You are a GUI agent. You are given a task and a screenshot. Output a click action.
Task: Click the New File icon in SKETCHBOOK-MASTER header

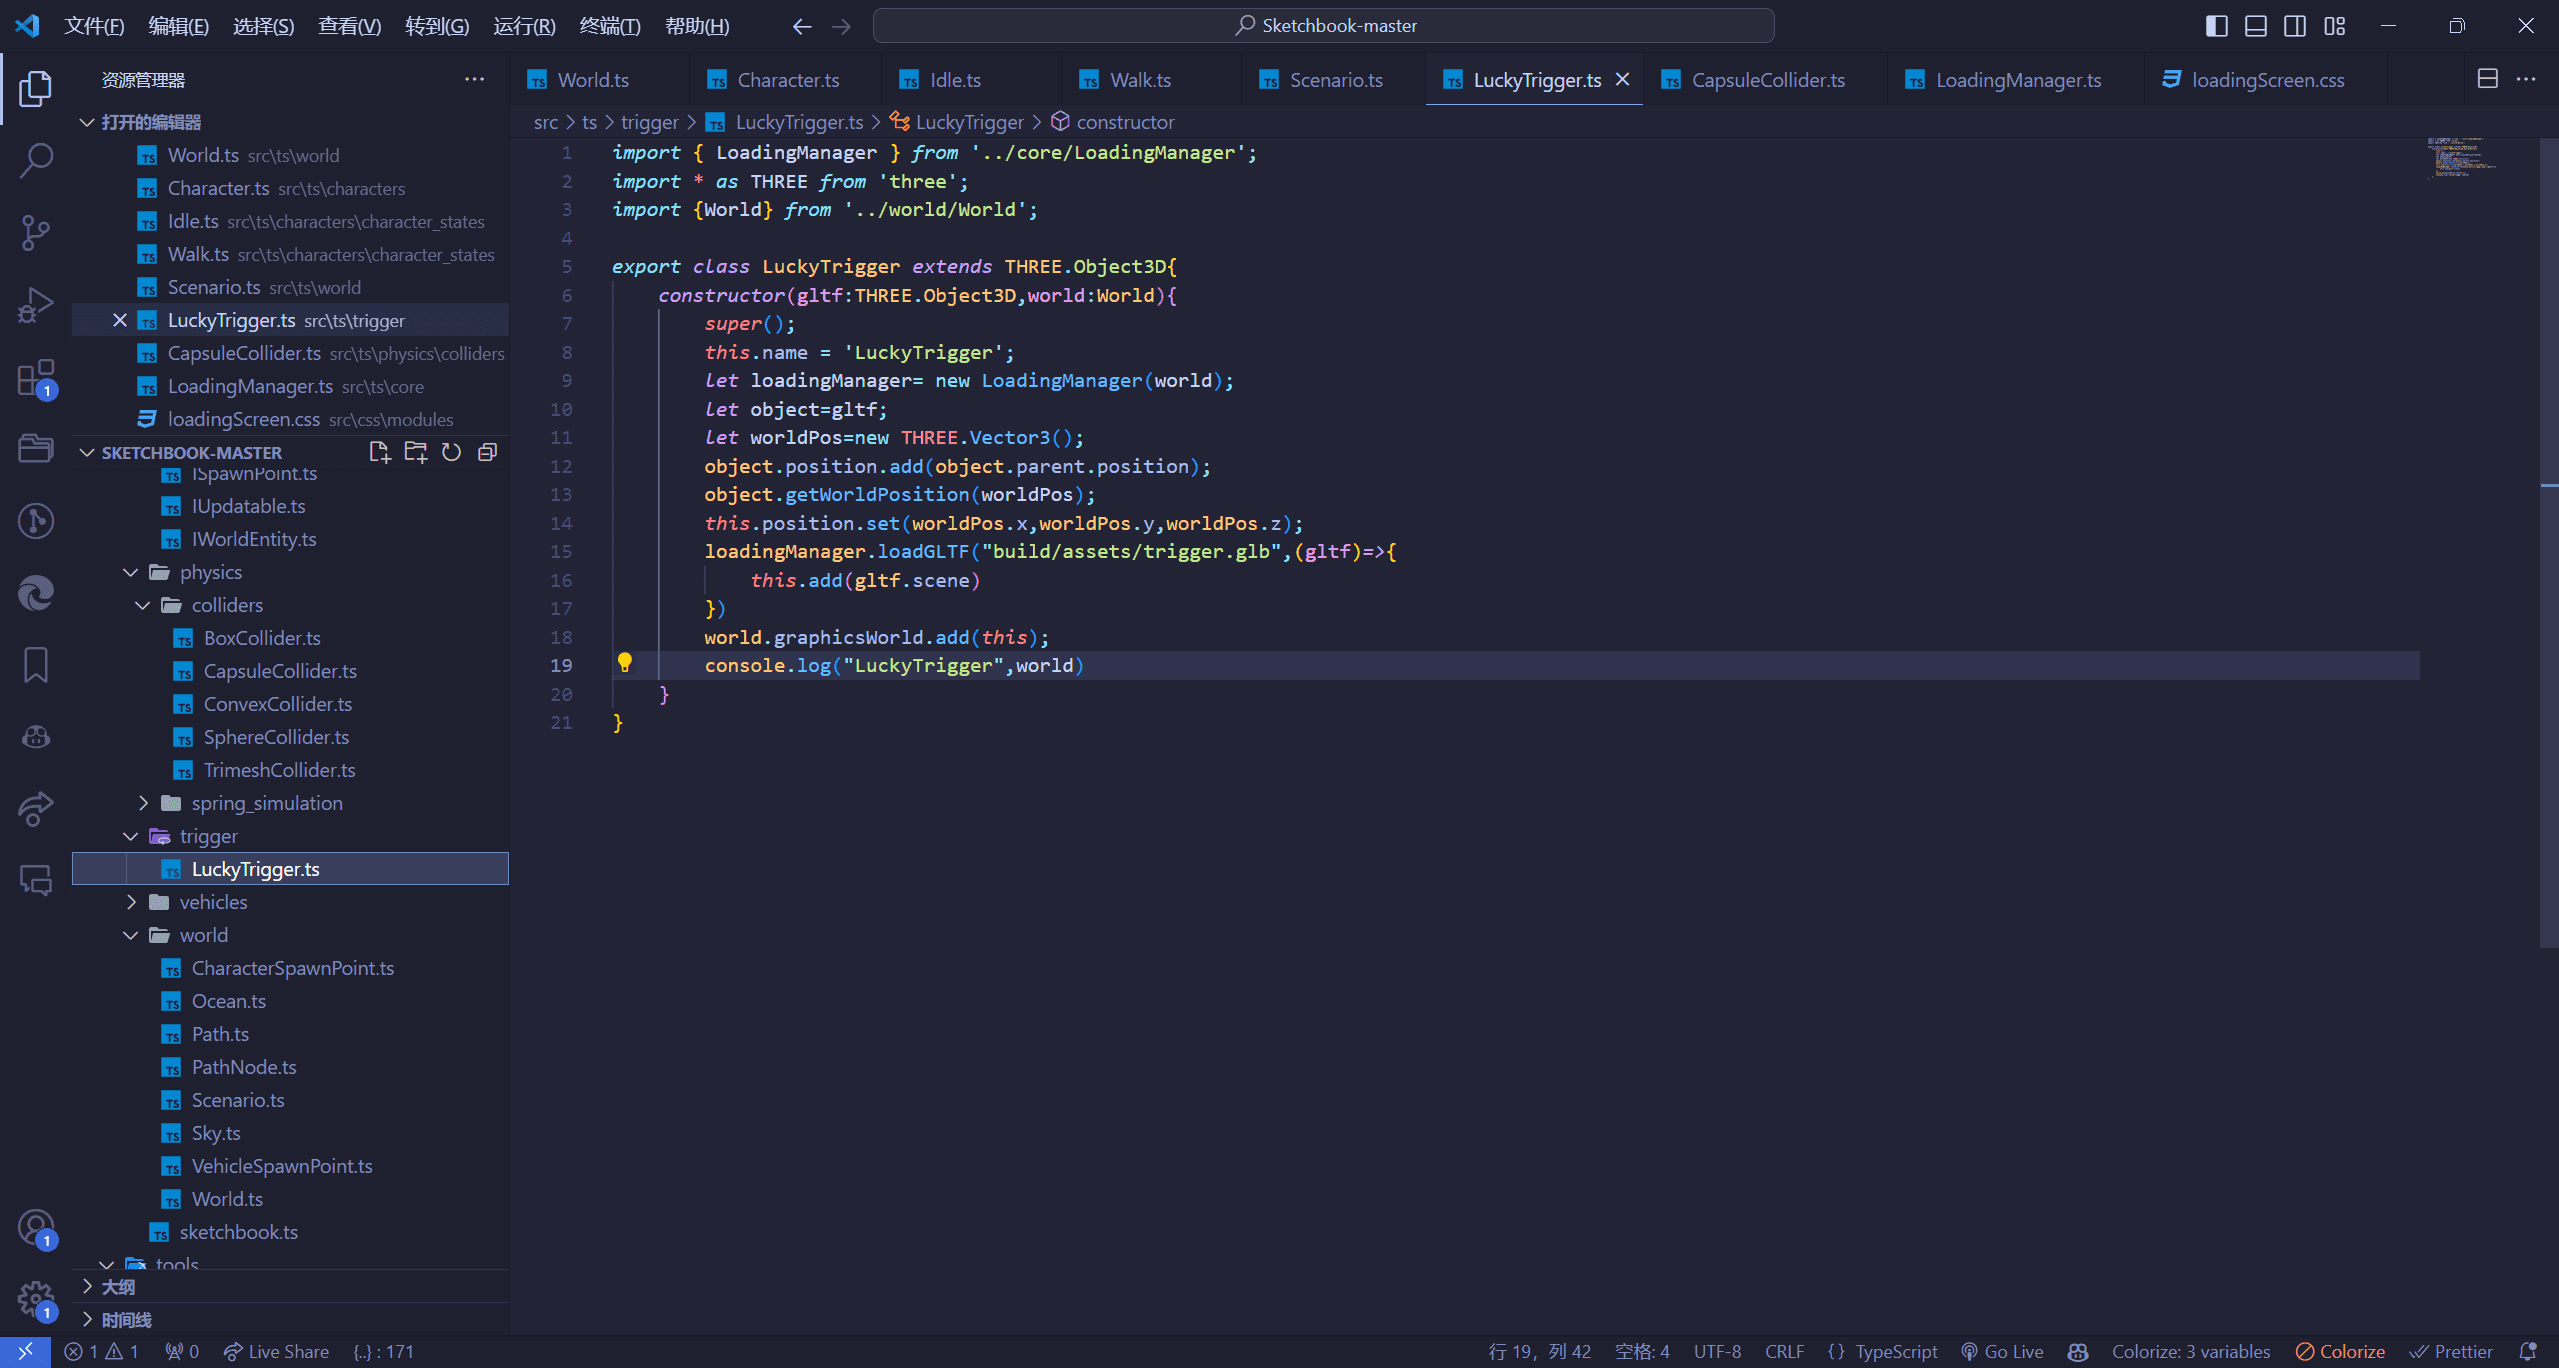[379, 452]
